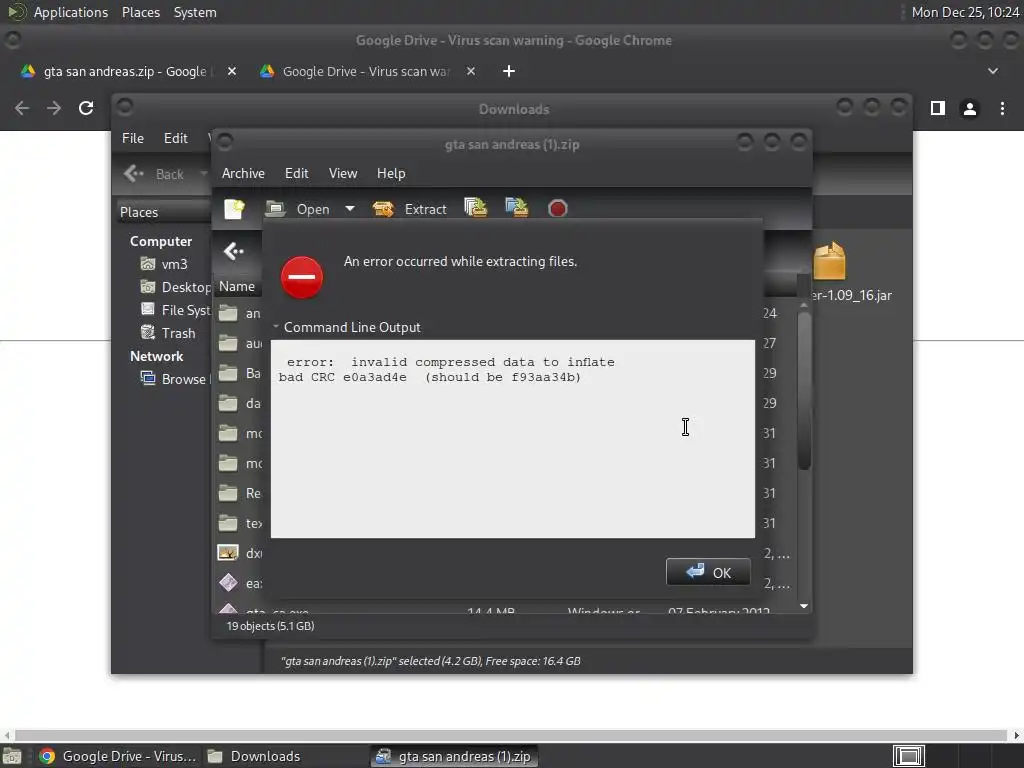Click the Open archive toolbar button
This screenshot has width=1024, height=768.
(x=297, y=209)
